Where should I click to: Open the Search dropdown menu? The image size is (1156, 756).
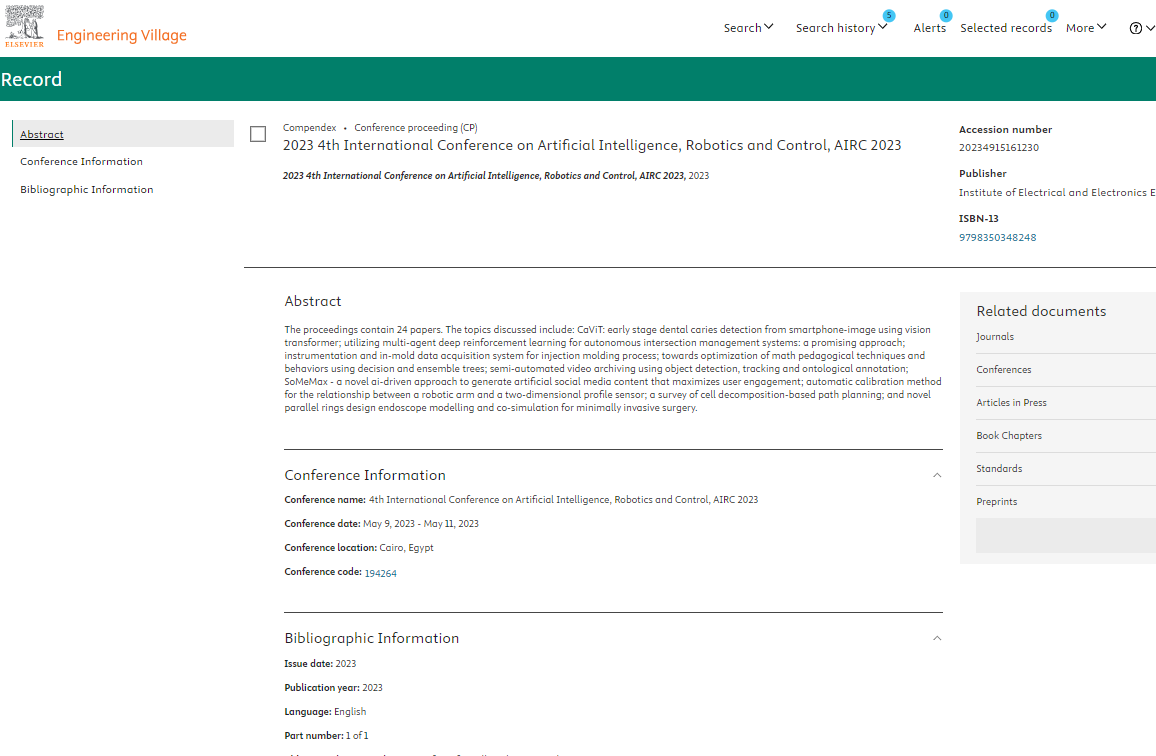748,28
